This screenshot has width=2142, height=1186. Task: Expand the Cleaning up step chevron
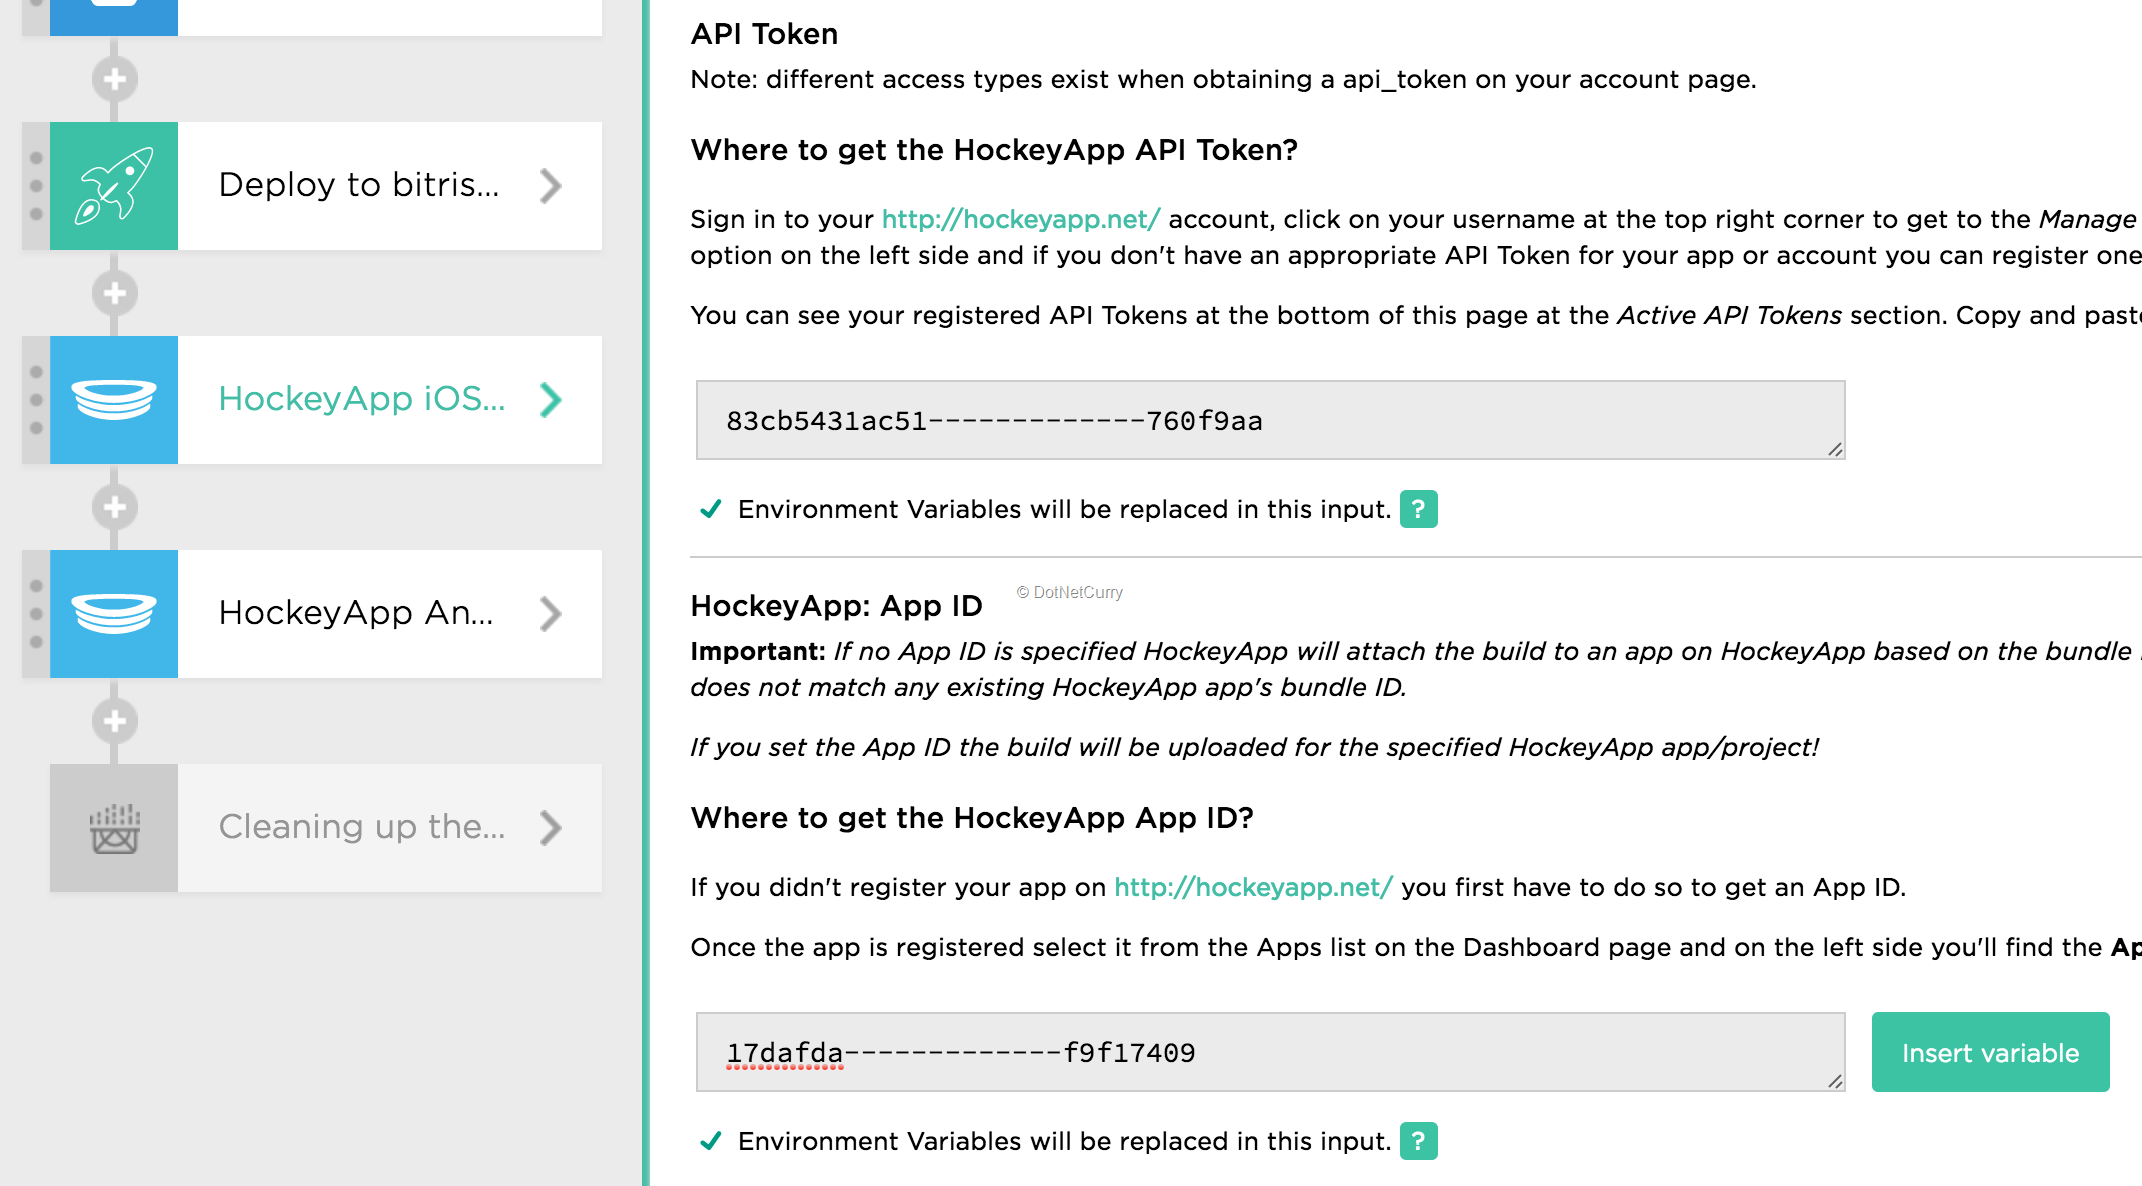[550, 828]
